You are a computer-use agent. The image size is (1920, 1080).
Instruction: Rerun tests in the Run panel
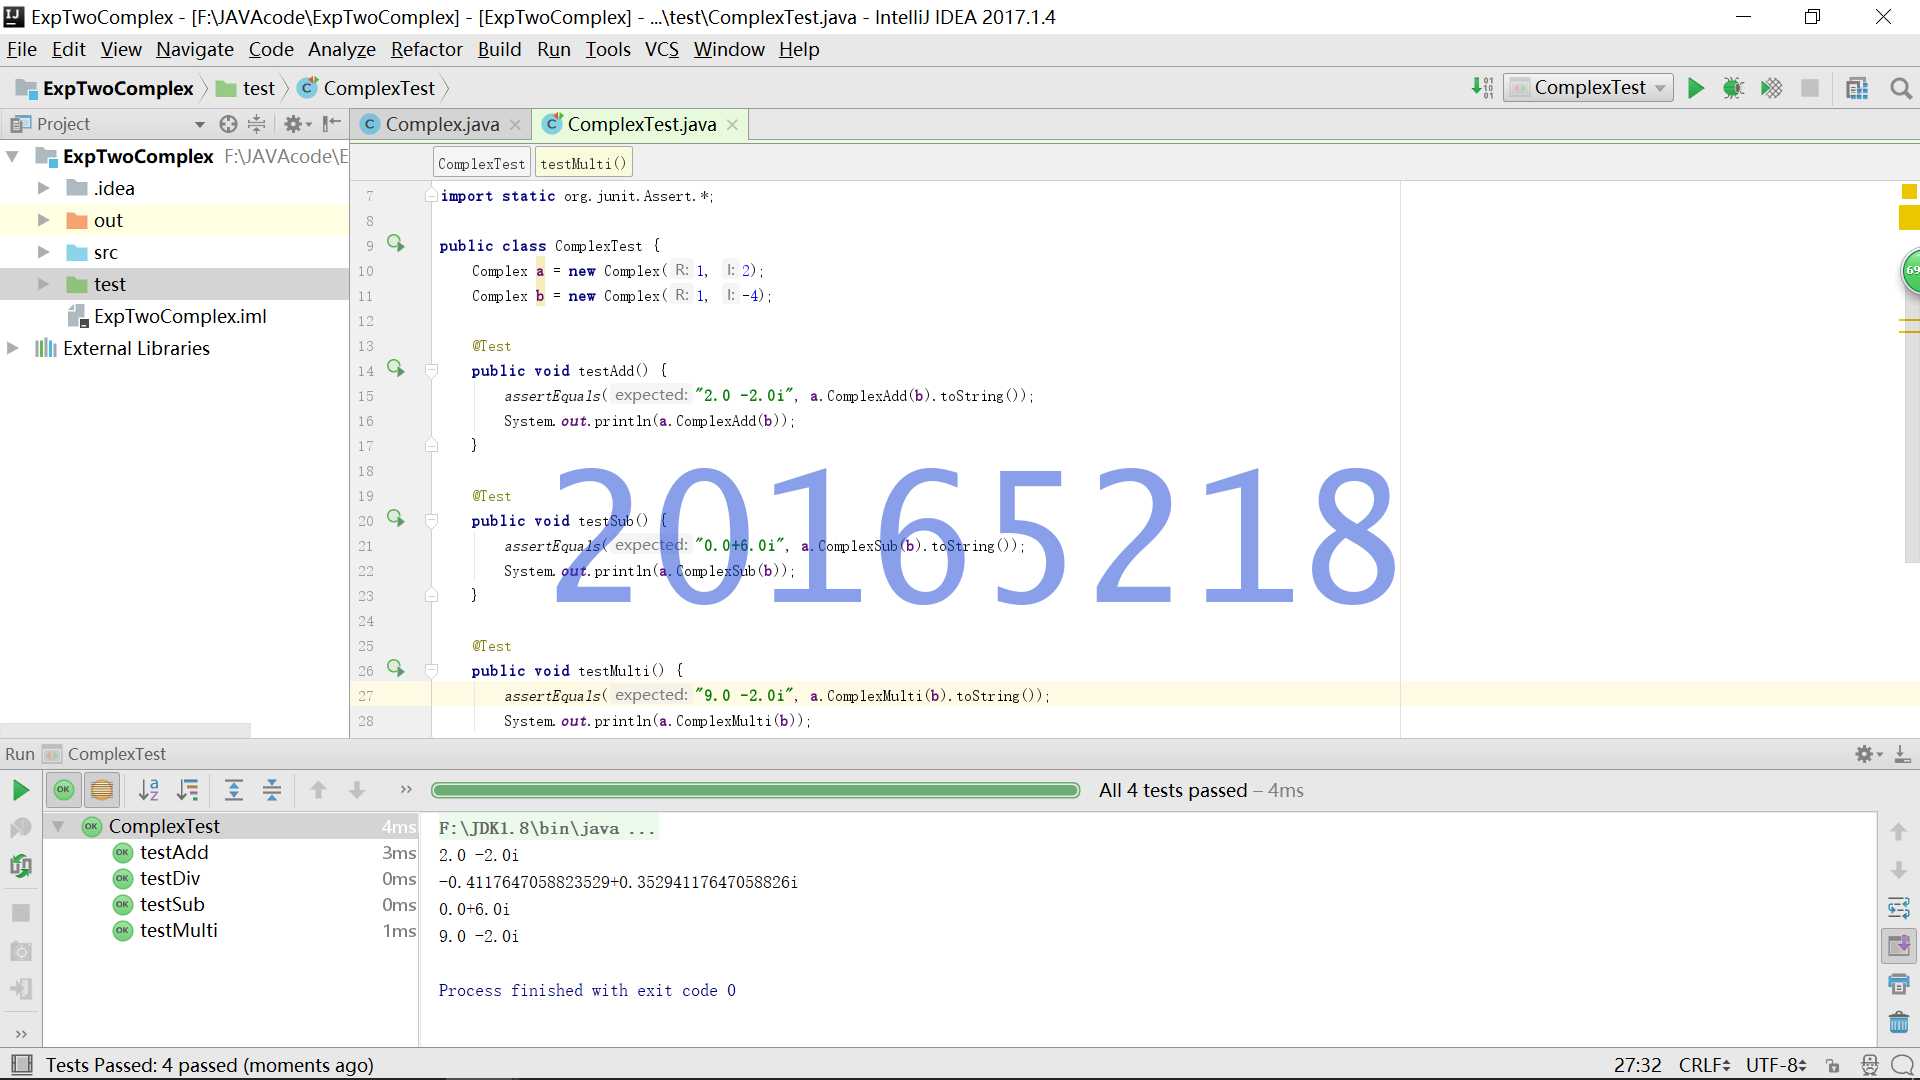(x=20, y=790)
